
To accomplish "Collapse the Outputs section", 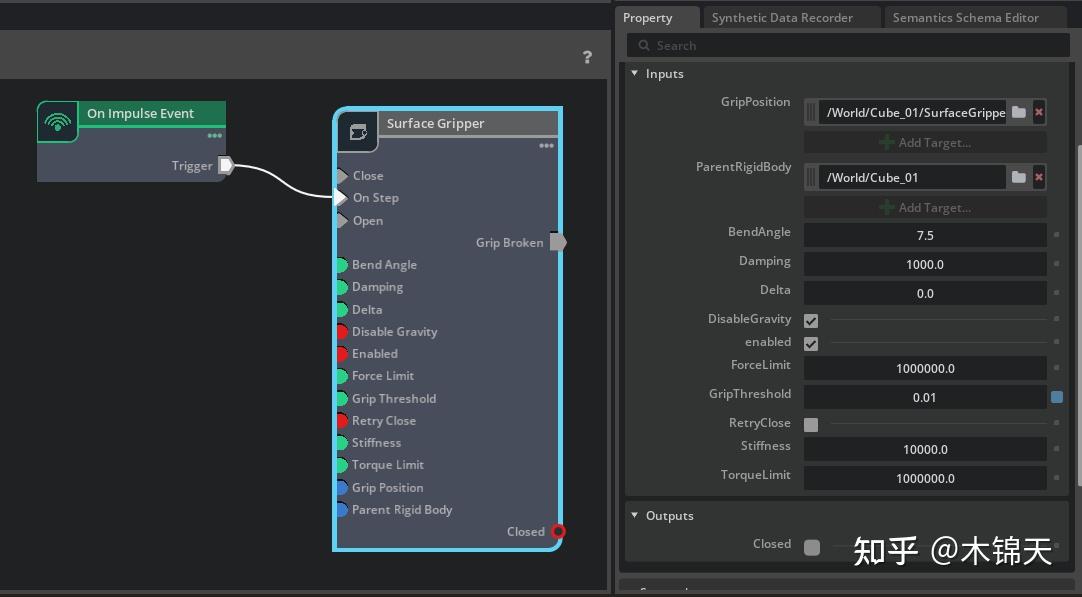I will pyautogui.click(x=634, y=515).
